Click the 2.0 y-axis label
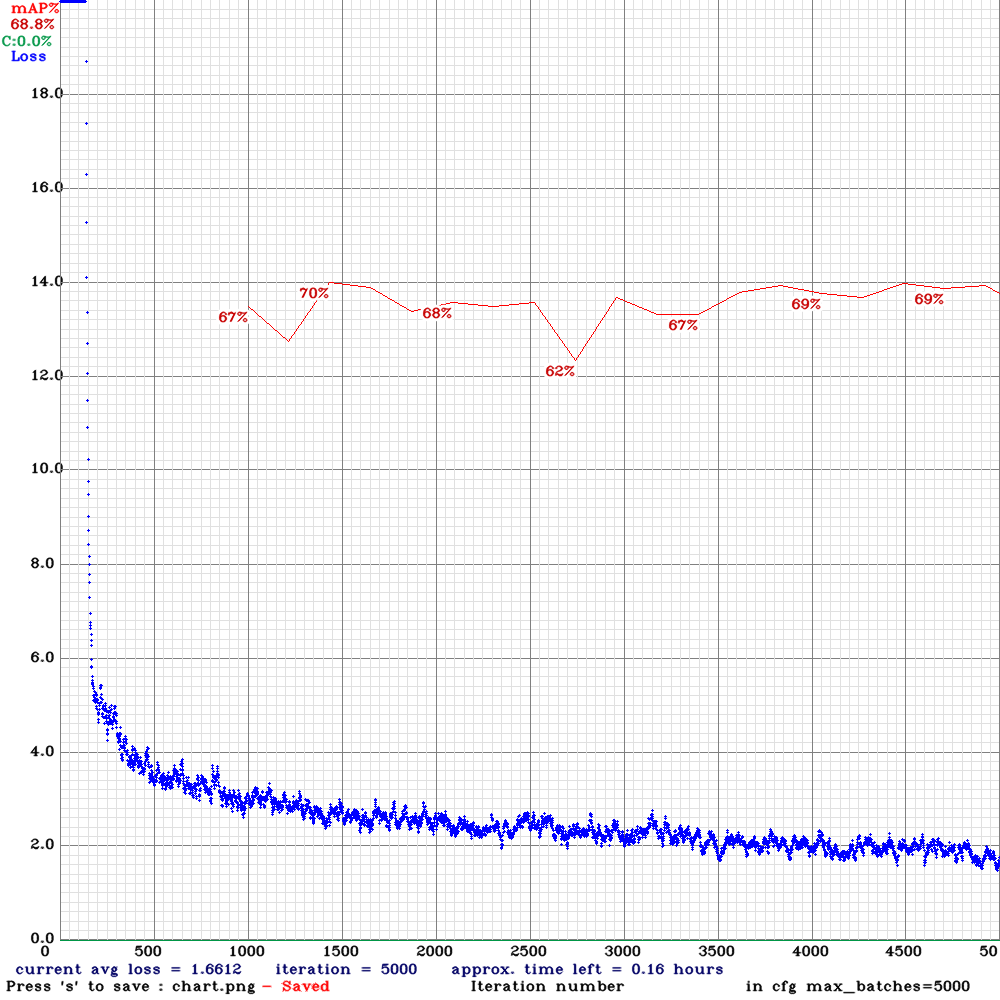 click(42, 845)
